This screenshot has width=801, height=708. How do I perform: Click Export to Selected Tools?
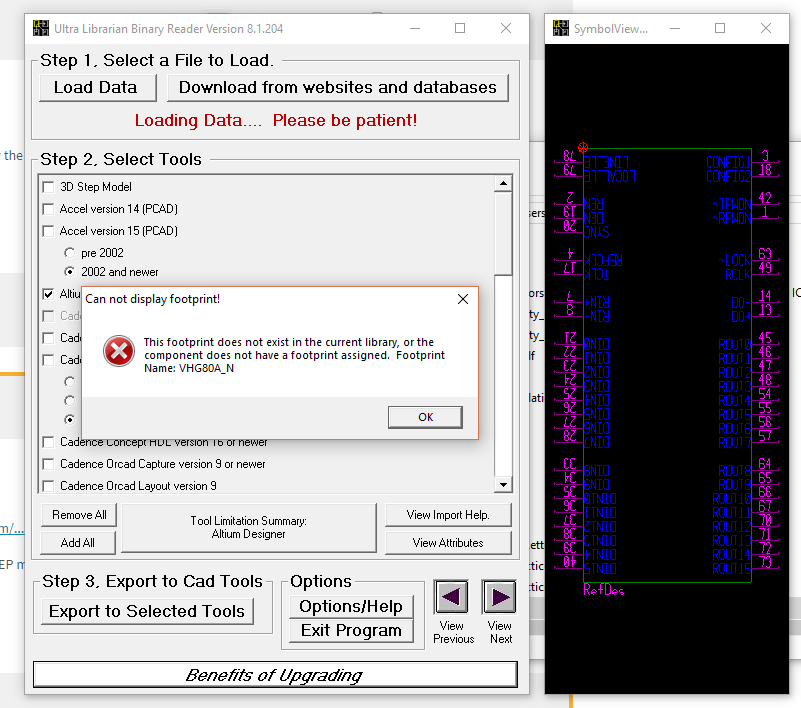(147, 611)
